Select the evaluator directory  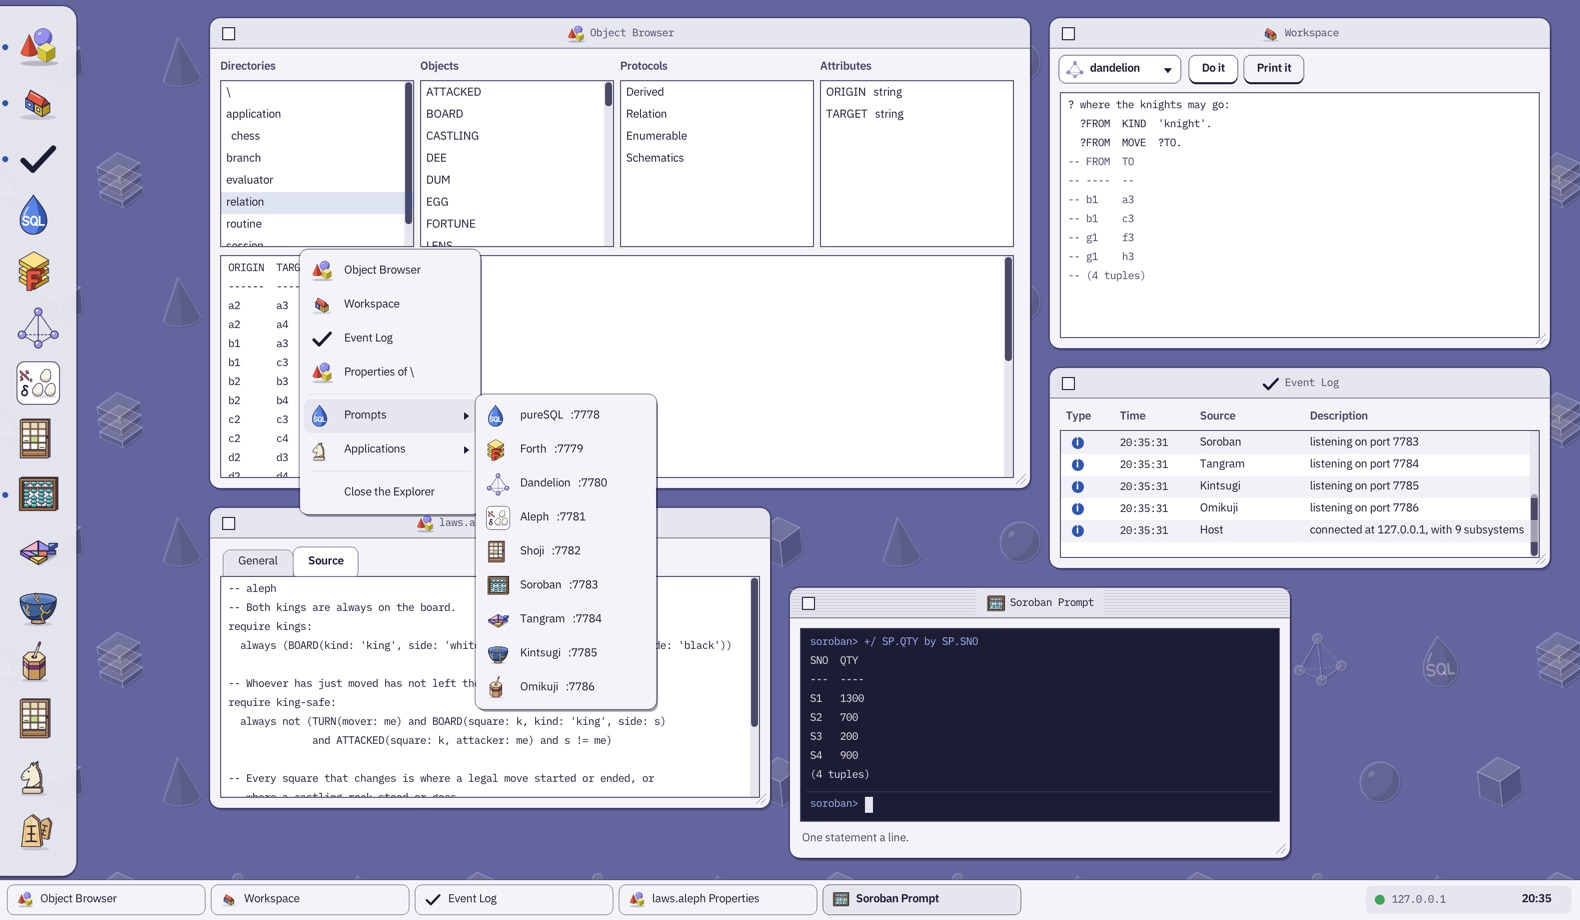313,180
